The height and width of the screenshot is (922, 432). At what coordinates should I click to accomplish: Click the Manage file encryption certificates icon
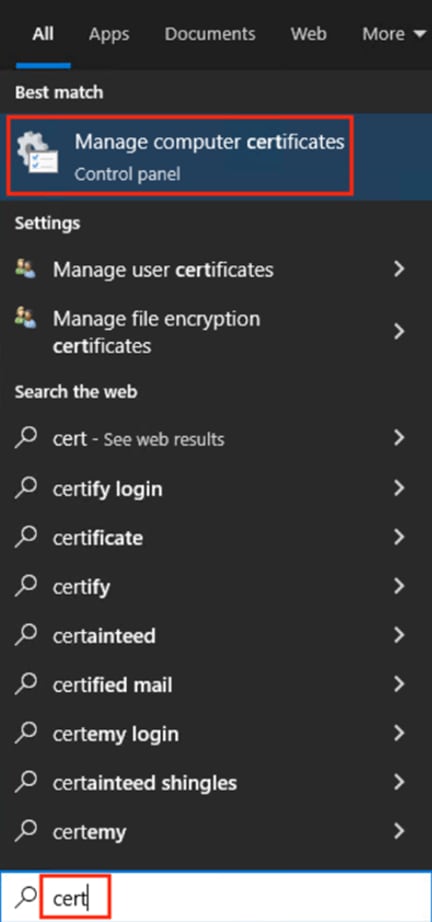tap(25, 318)
